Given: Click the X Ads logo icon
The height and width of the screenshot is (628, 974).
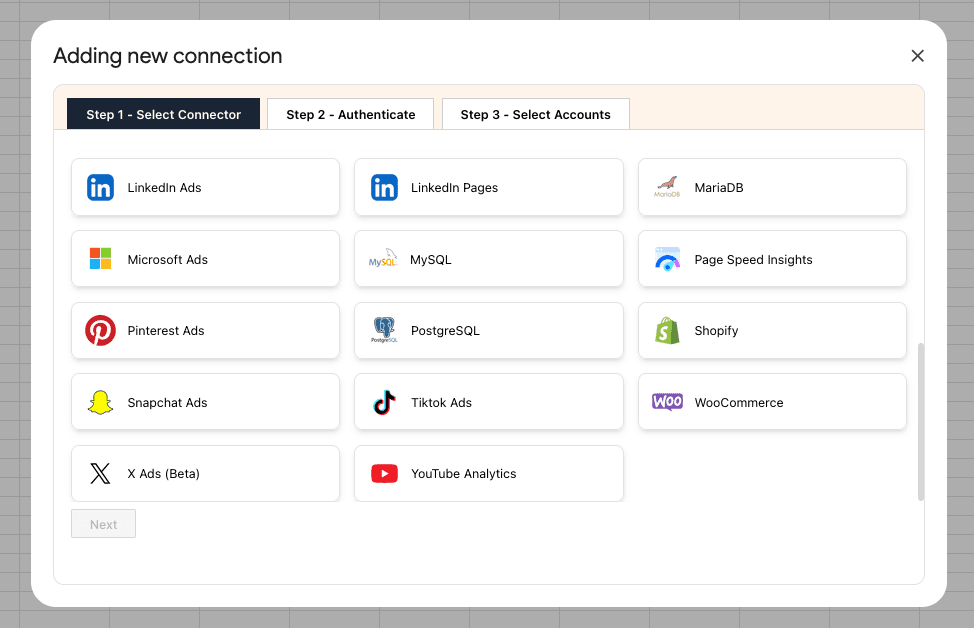Looking at the screenshot, I should pos(100,474).
